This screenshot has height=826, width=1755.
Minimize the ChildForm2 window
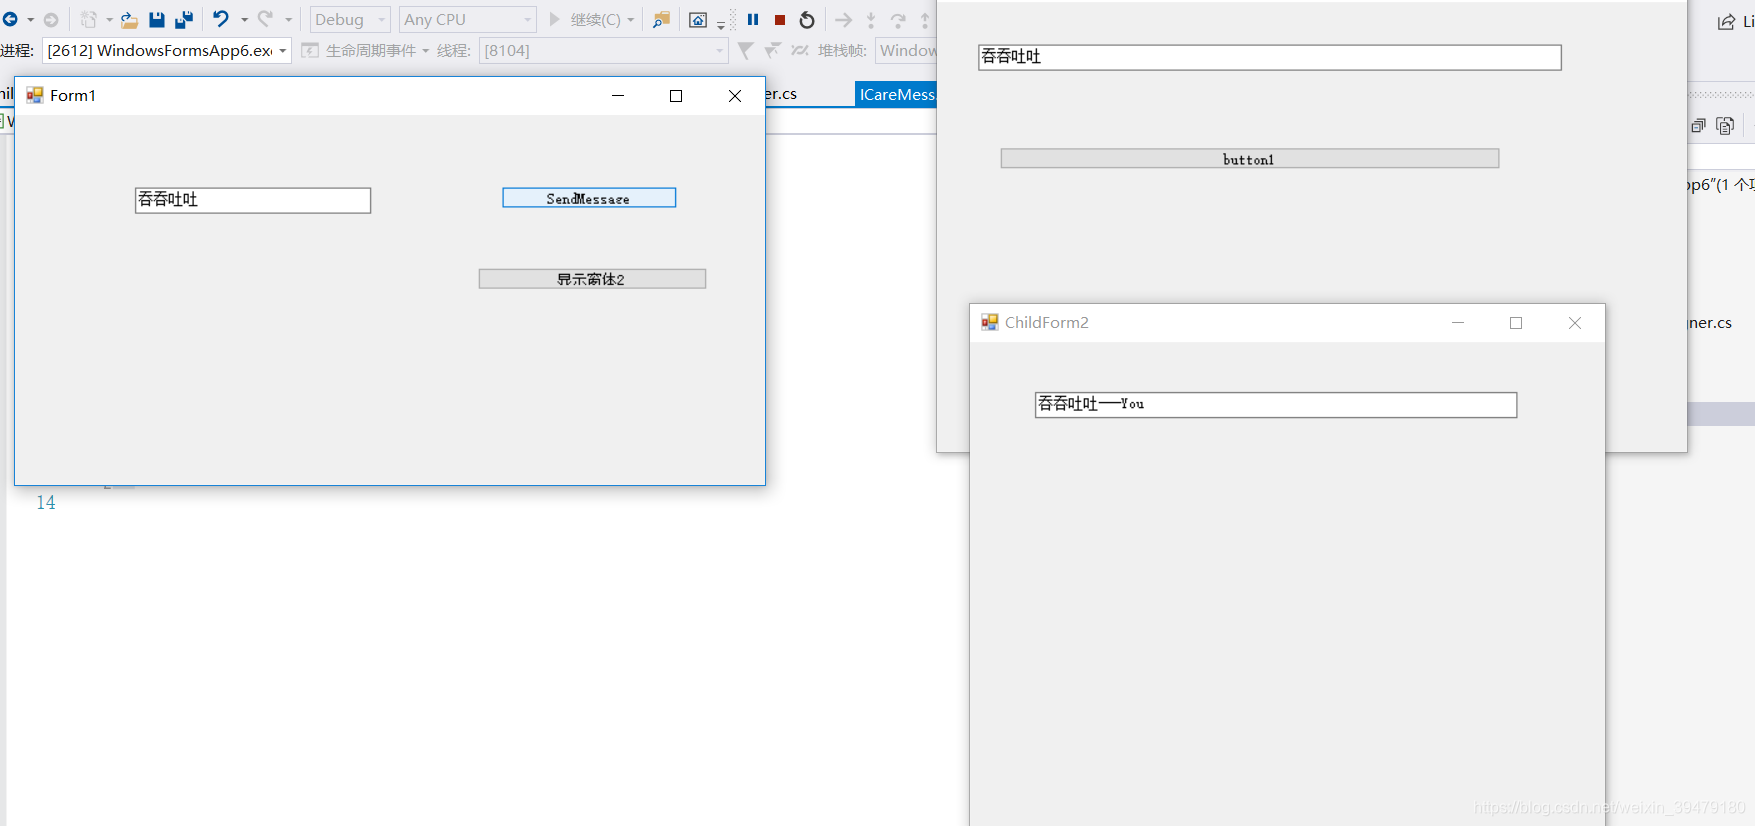coord(1458,323)
